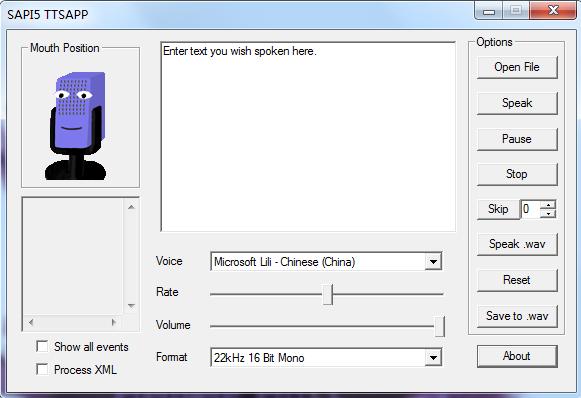This screenshot has height=398, width=581.
Task: Decrement the Skip value spinner down arrow
Action: point(548,214)
